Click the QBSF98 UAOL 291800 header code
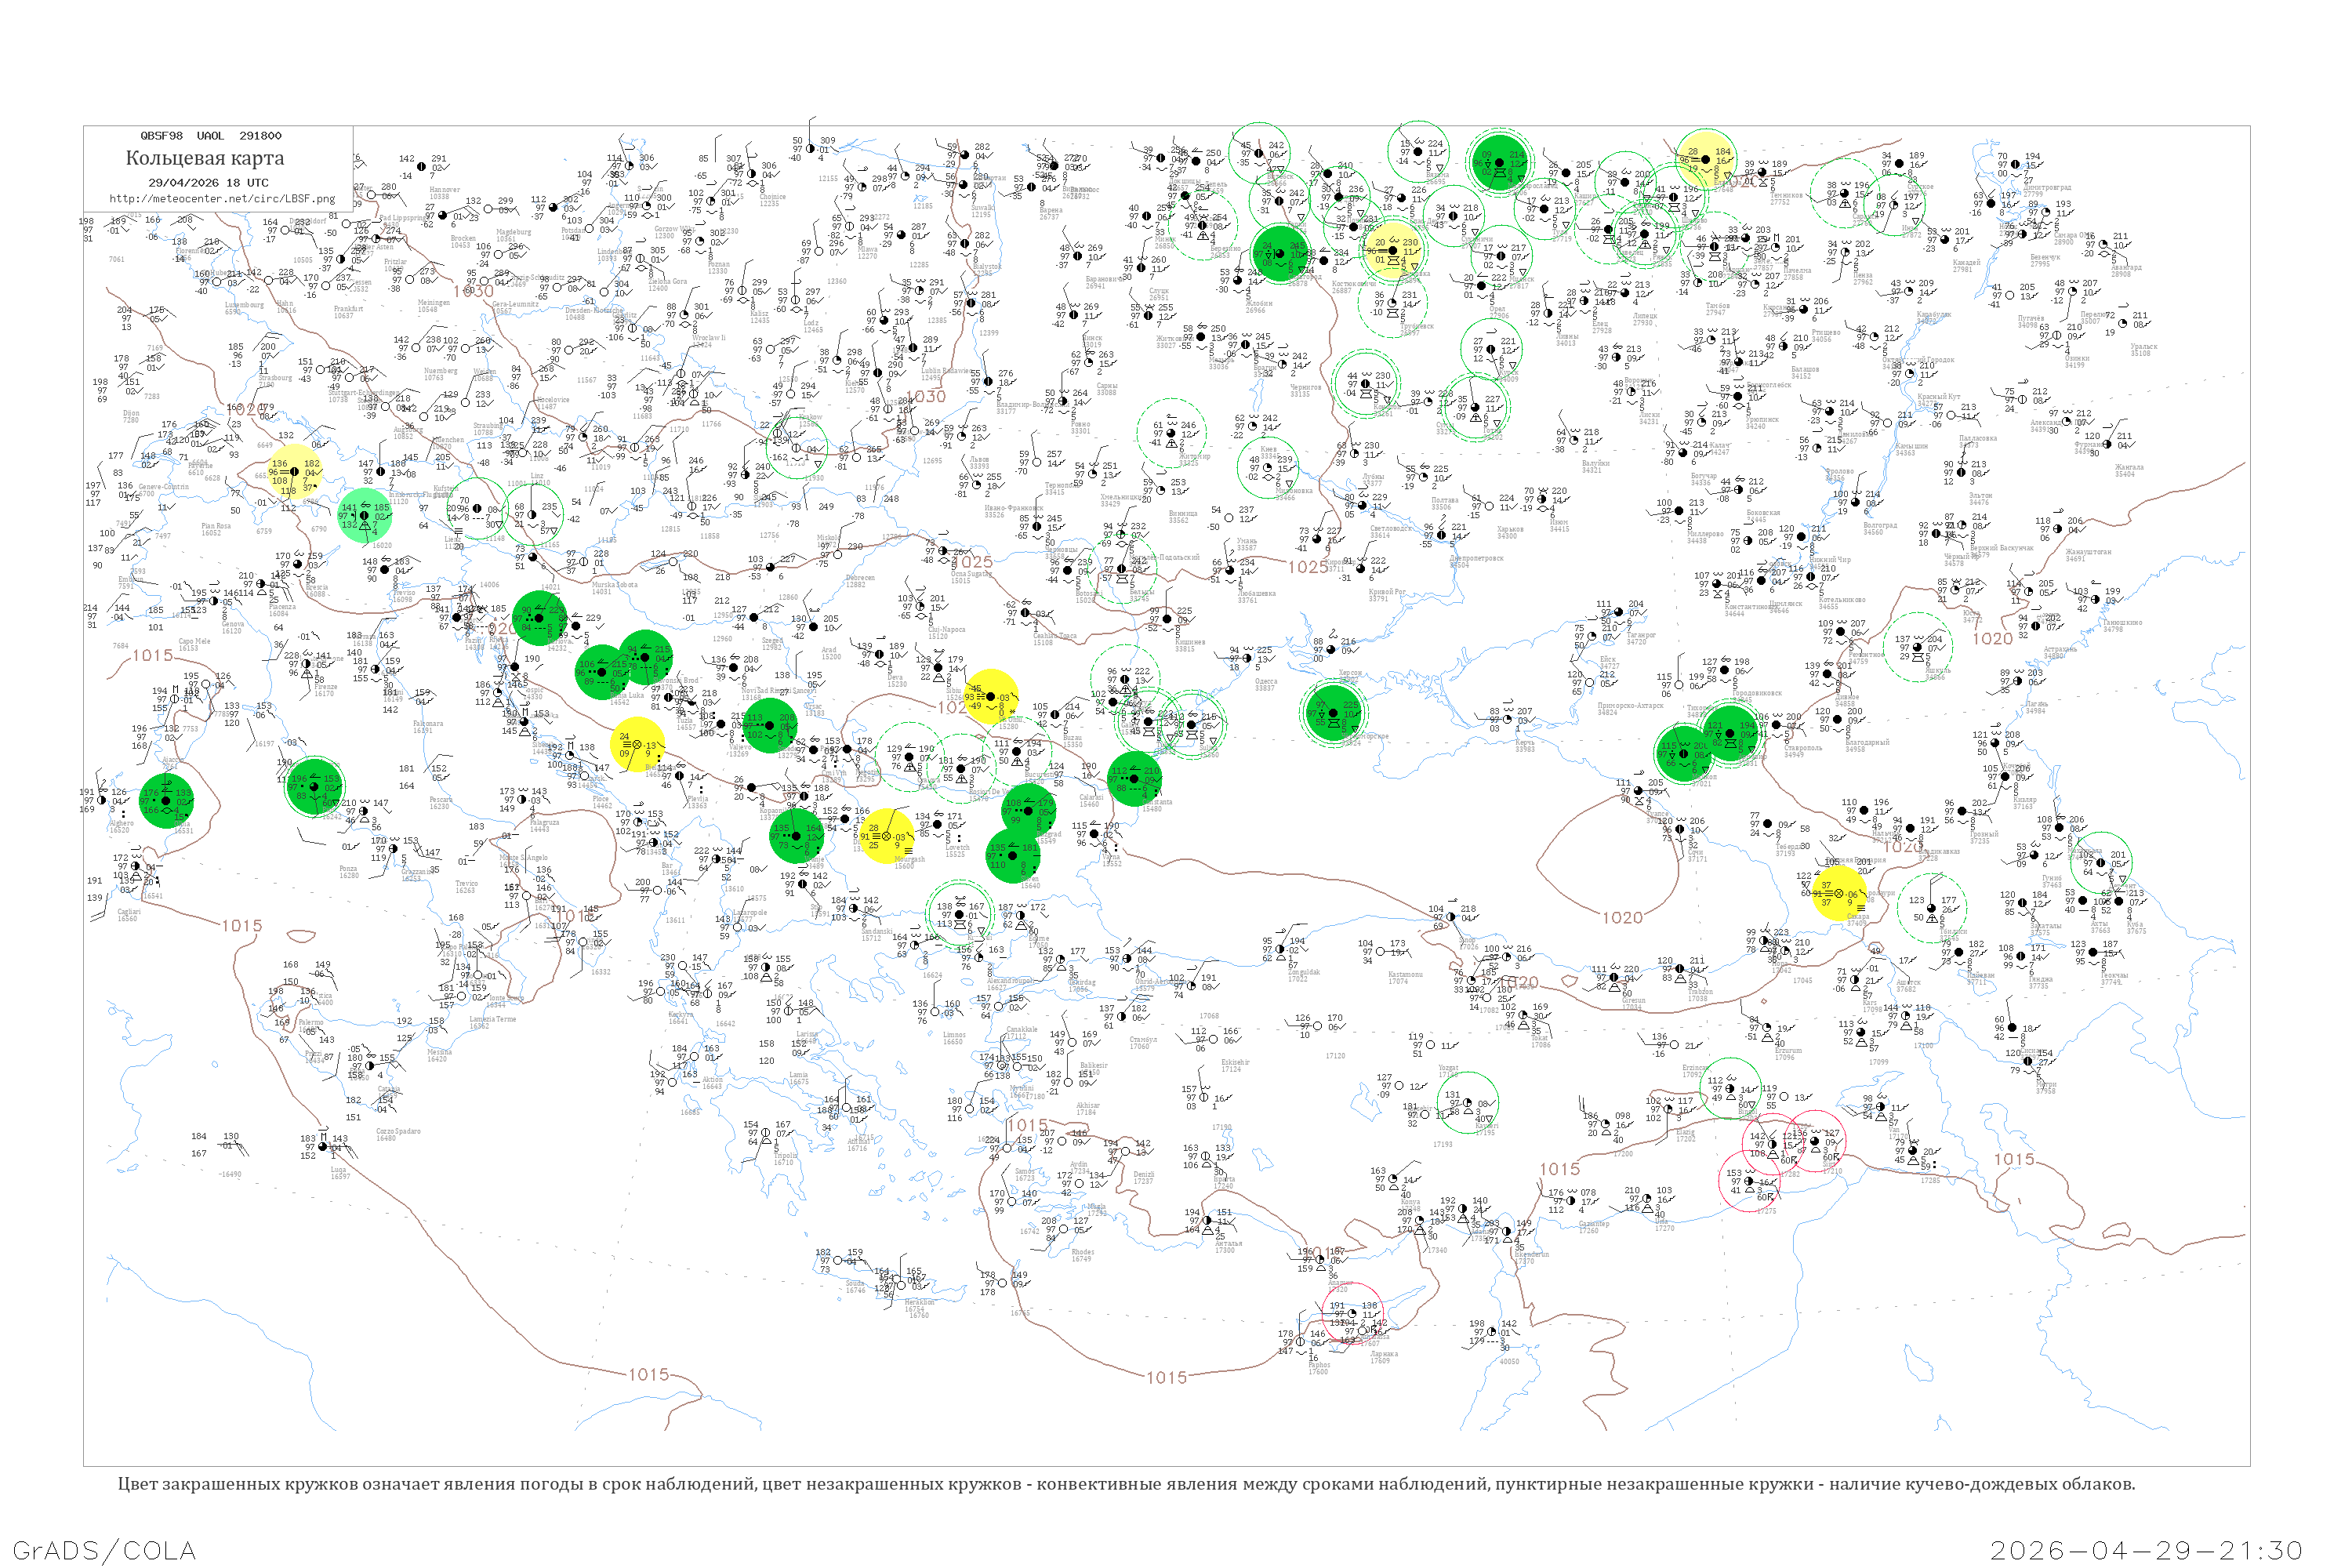The width and height of the screenshot is (2352, 1568). 211,135
